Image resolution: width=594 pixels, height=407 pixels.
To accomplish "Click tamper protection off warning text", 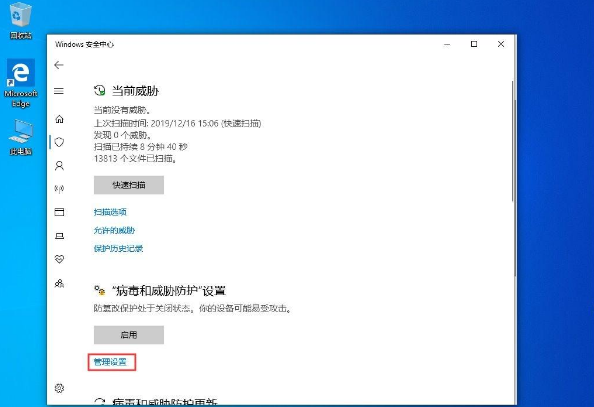I will (x=193, y=308).
